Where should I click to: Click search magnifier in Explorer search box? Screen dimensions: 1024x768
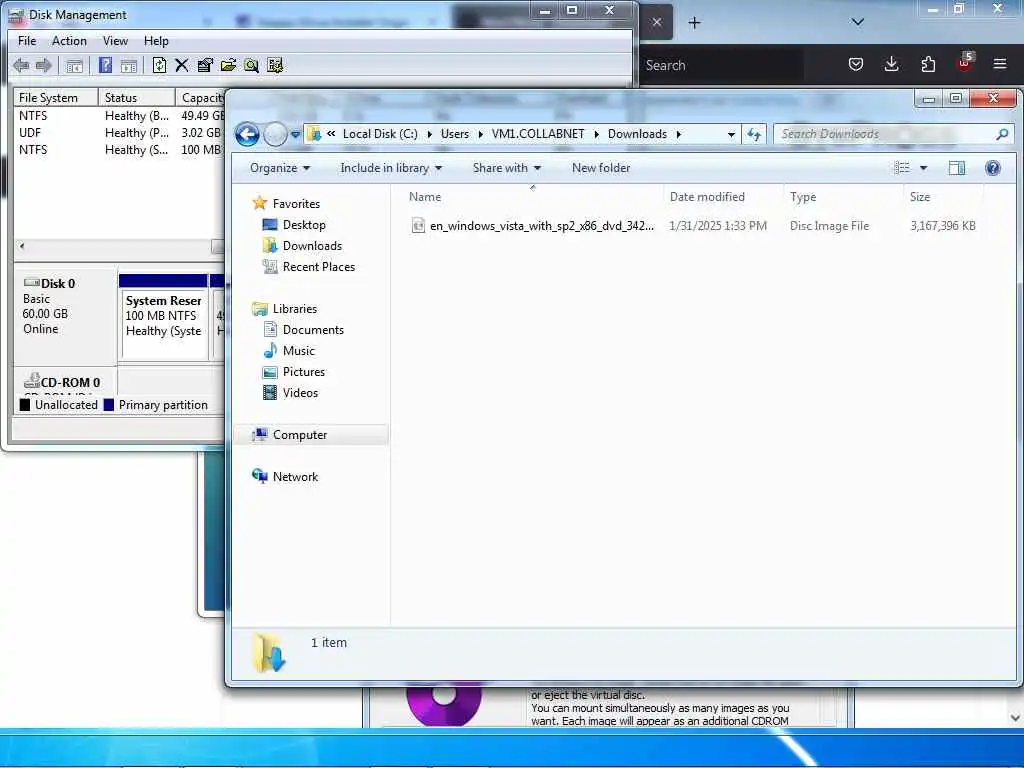point(1002,134)
